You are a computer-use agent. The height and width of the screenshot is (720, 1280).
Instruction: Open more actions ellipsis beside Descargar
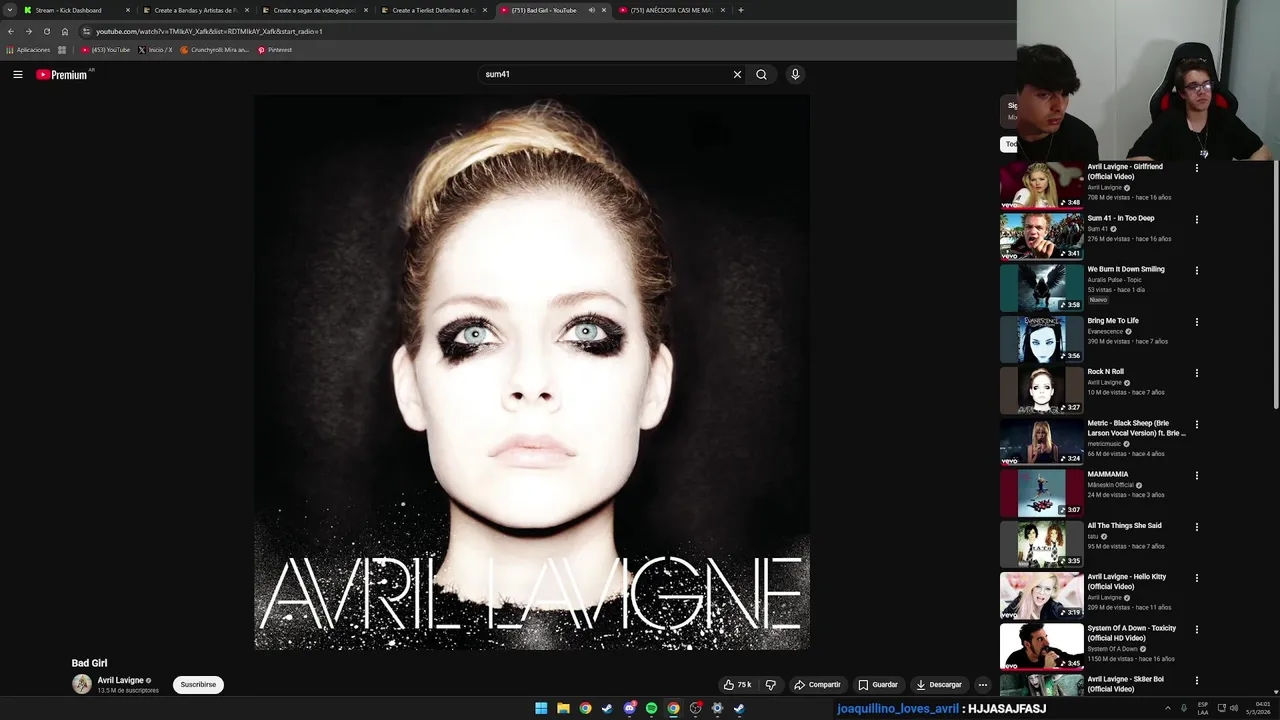point(983,685)
